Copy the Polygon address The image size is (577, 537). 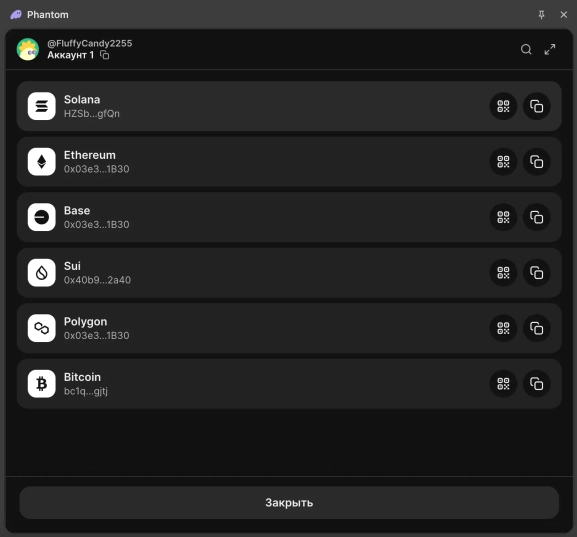537,328
